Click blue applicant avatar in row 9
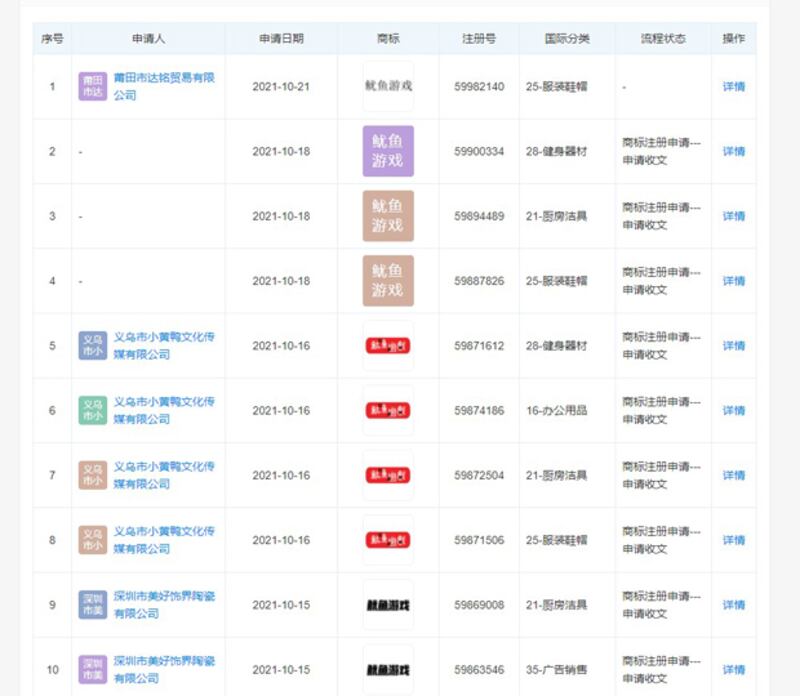 click(x=92, y=605)
